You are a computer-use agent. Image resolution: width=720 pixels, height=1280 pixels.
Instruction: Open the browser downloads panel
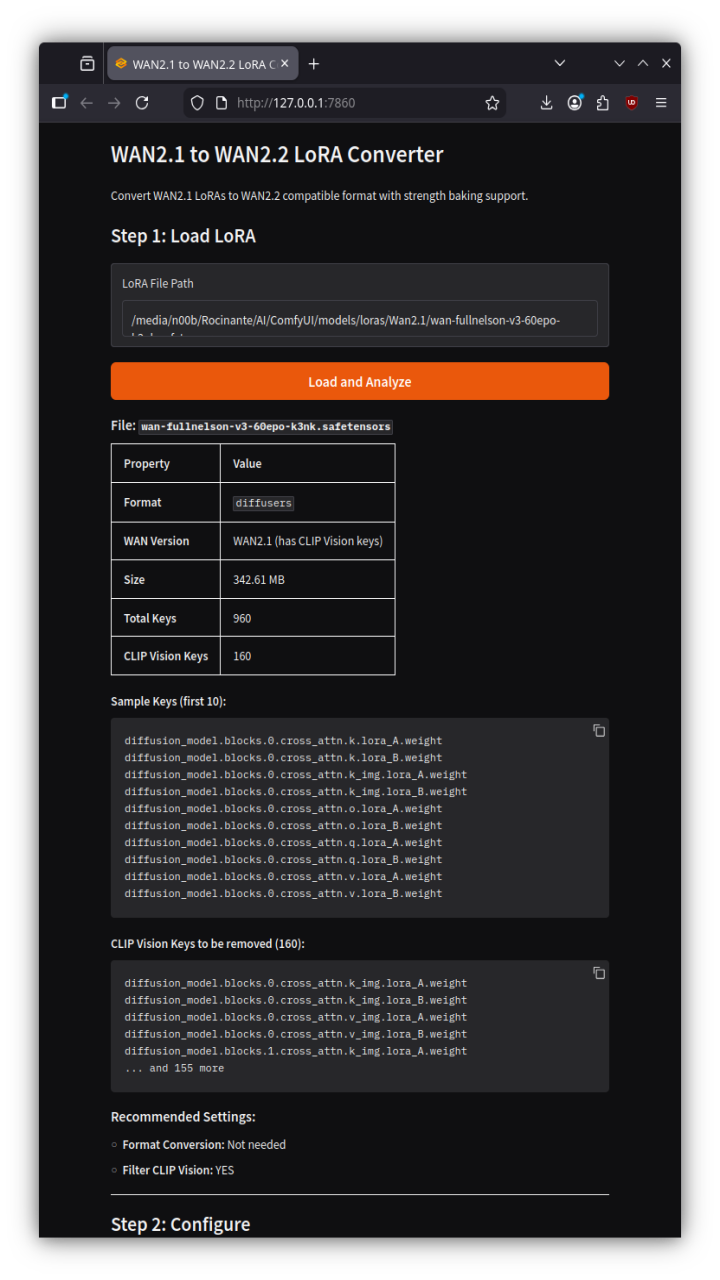point(546,103)
